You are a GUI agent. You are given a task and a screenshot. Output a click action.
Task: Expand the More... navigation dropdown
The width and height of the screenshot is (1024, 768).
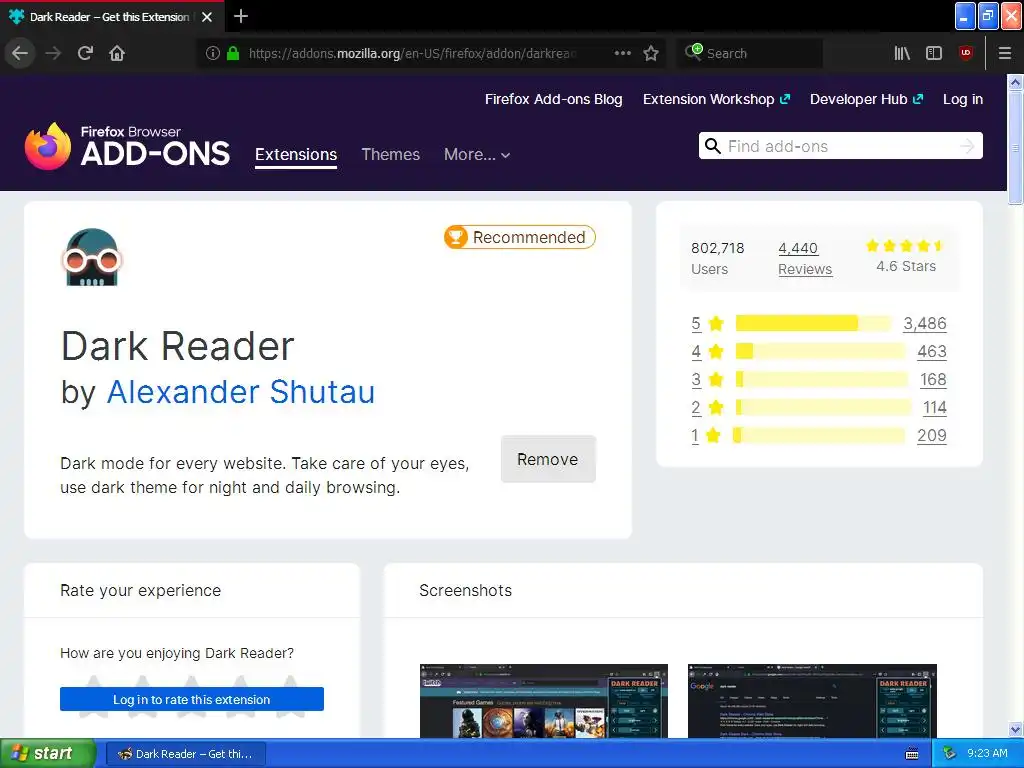click(x=477, y=155)
